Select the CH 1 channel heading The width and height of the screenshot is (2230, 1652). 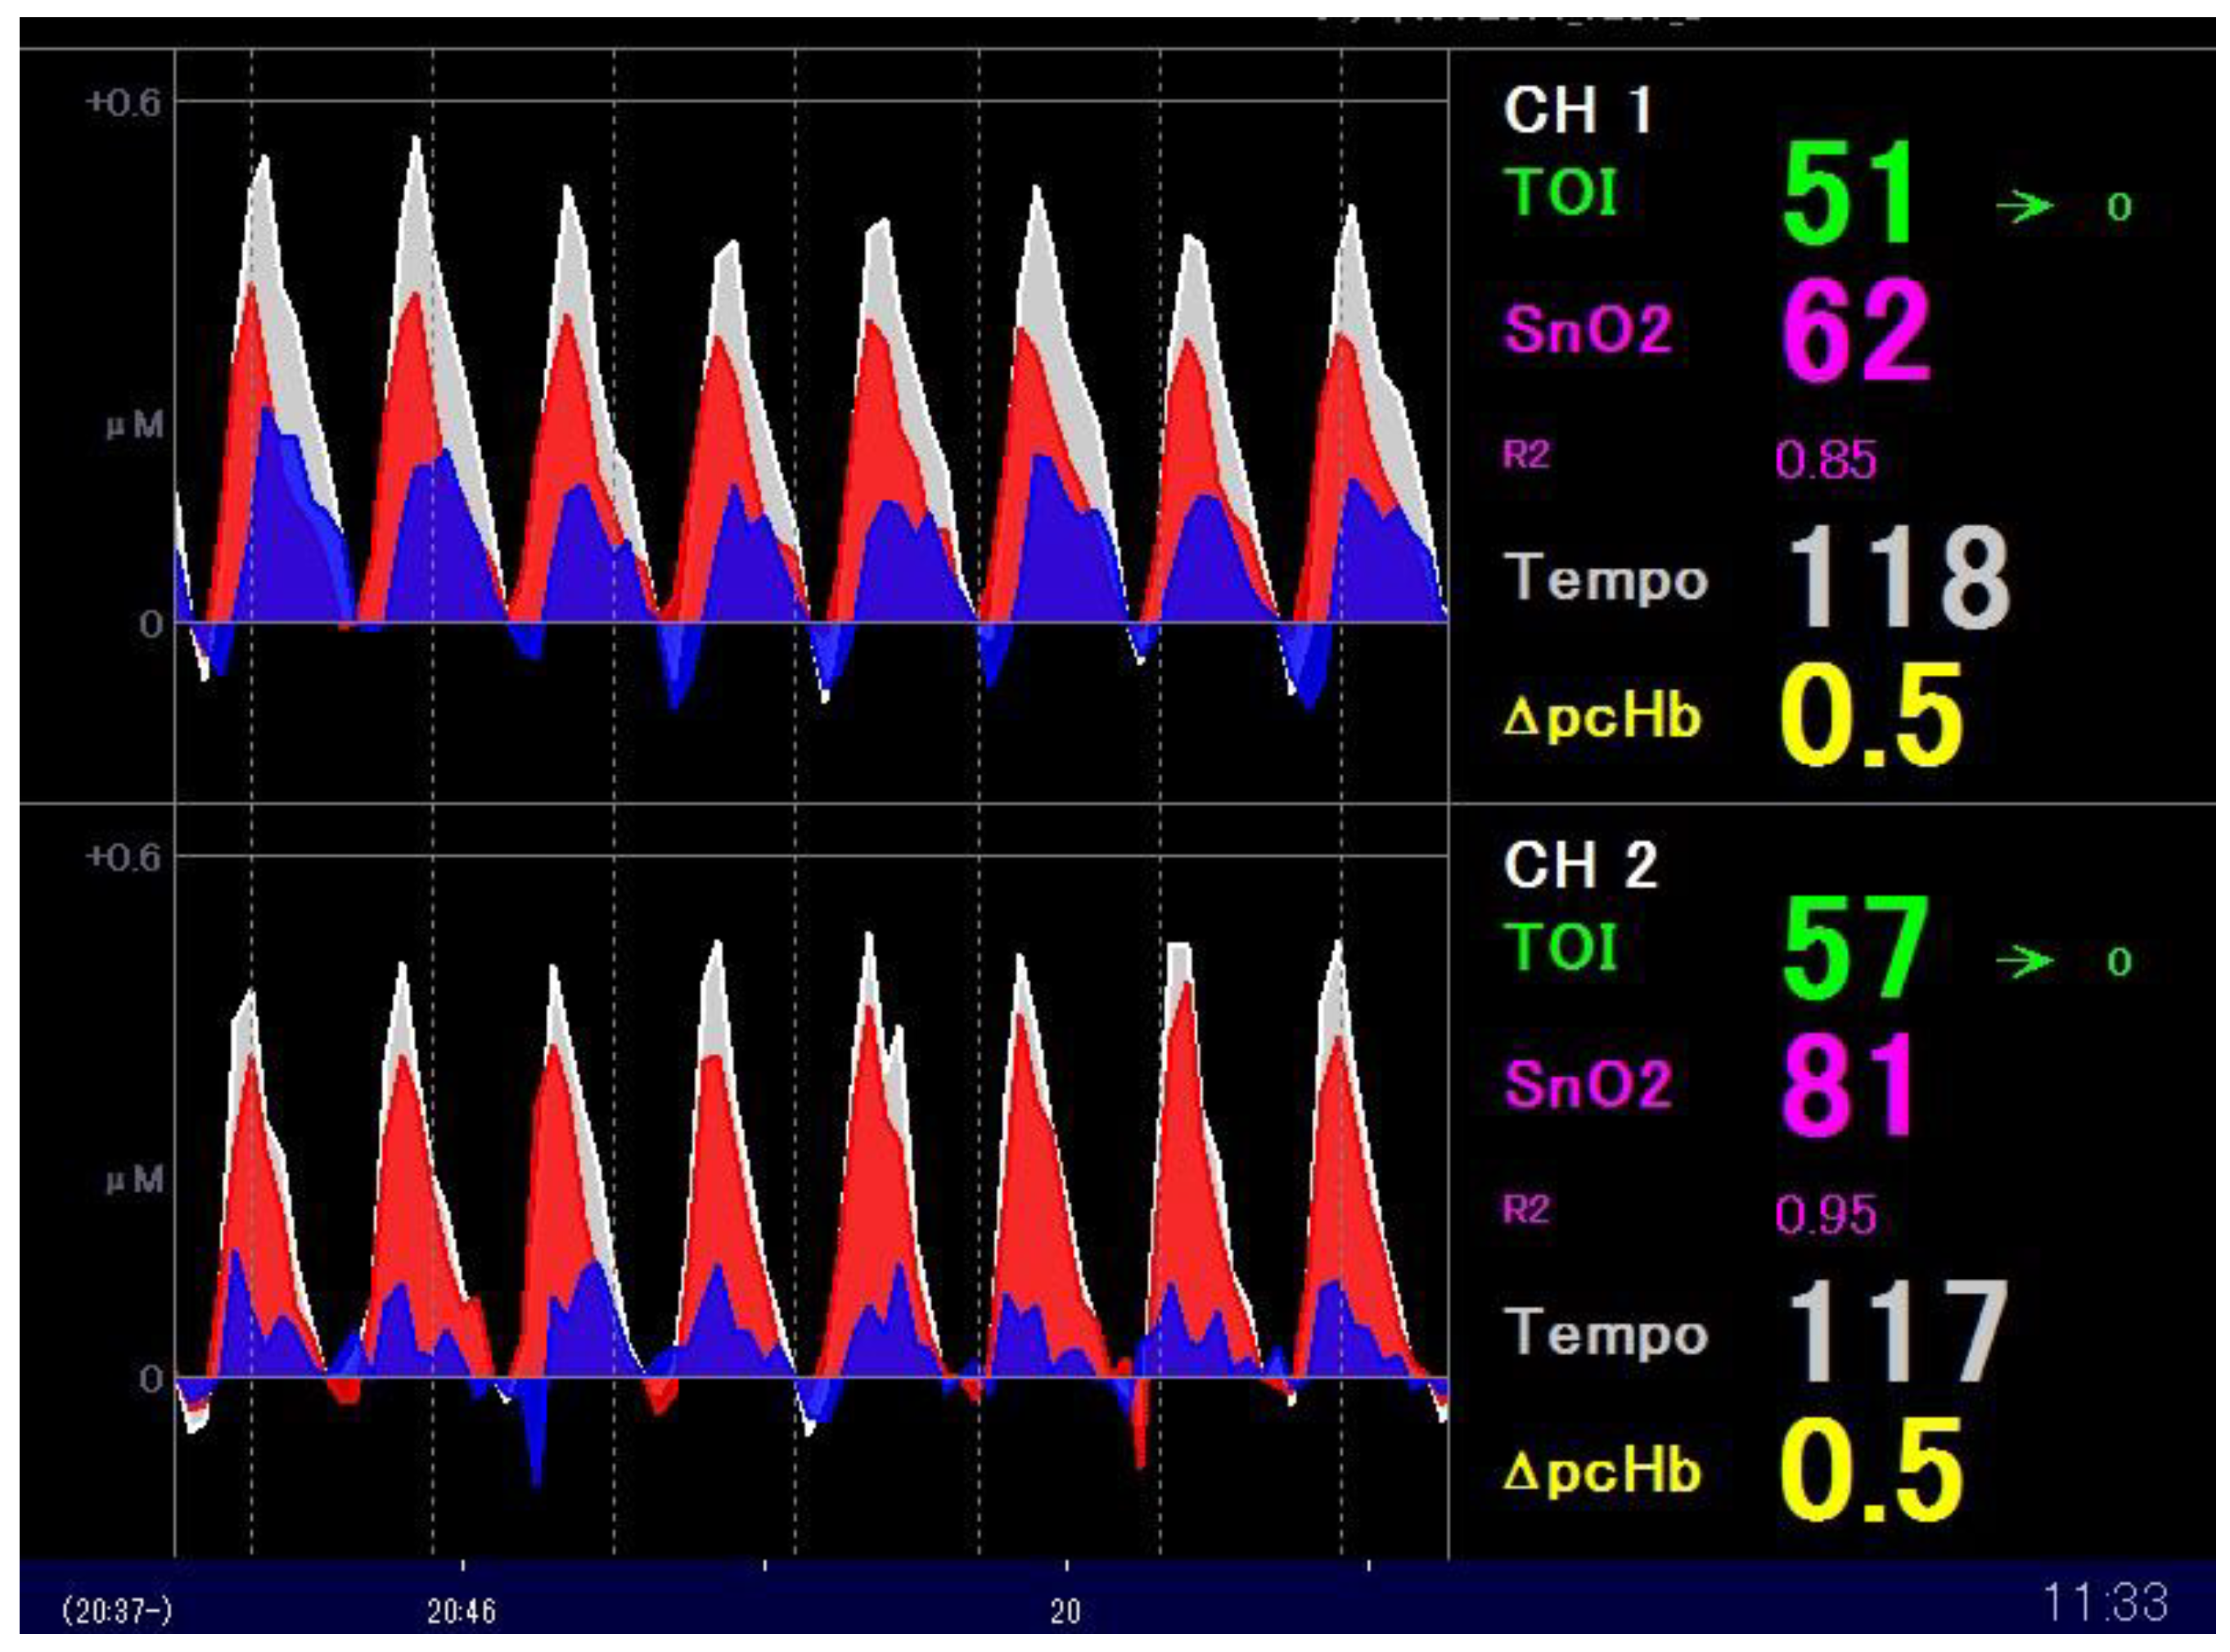pyautogui.click(x=1577, y=109)
